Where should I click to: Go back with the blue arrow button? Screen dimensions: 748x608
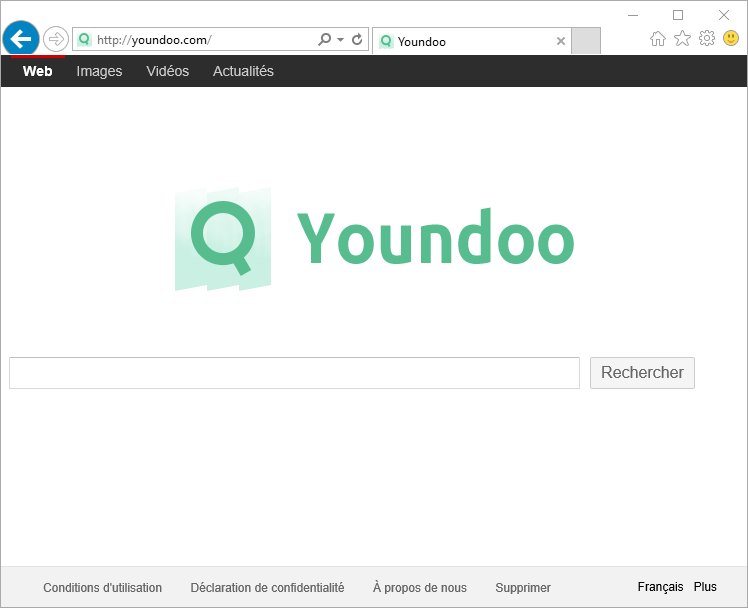click(x=21, y=39)
